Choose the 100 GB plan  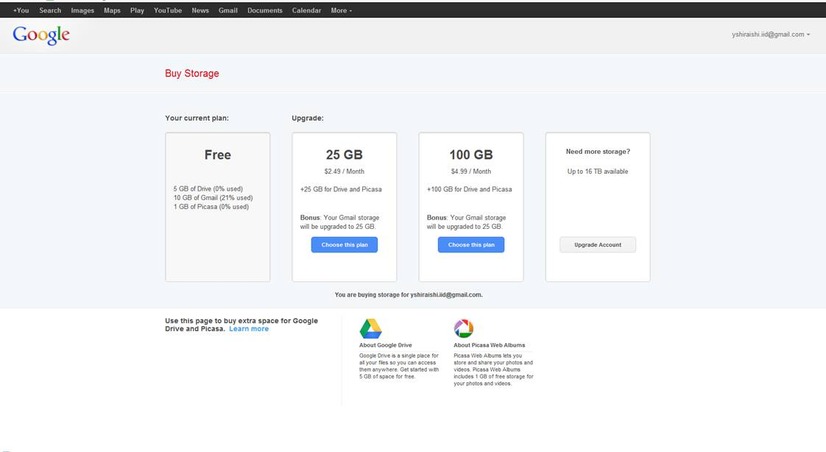pyautogui.click(x=471, y=244)
